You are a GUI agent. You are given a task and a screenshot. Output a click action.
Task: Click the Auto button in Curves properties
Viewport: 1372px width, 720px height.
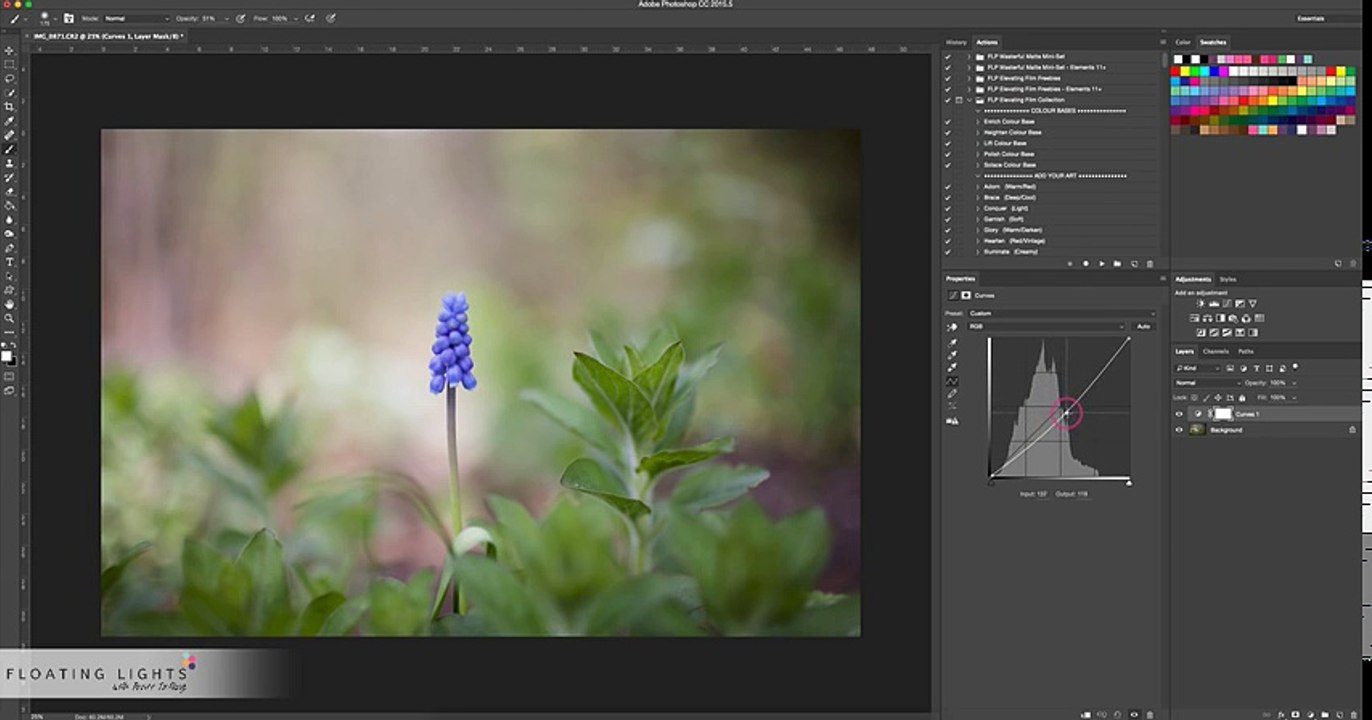point(1143,327)
